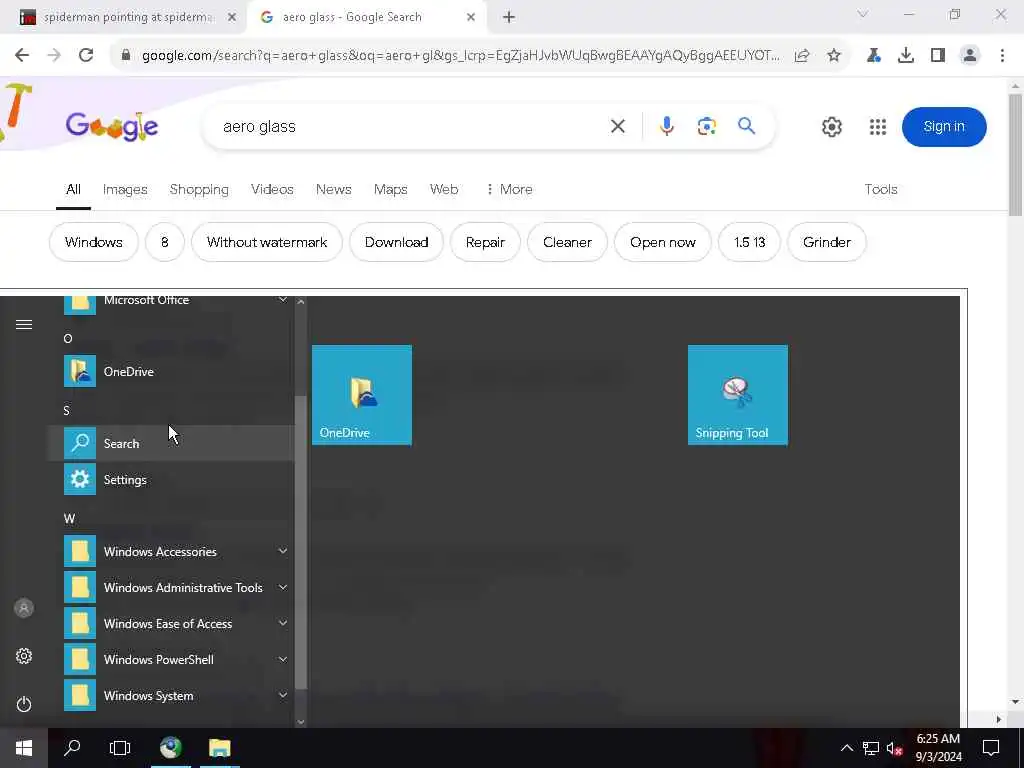Expand Windows PowerShell folder
1024x768 pixels.
[171, 660]
